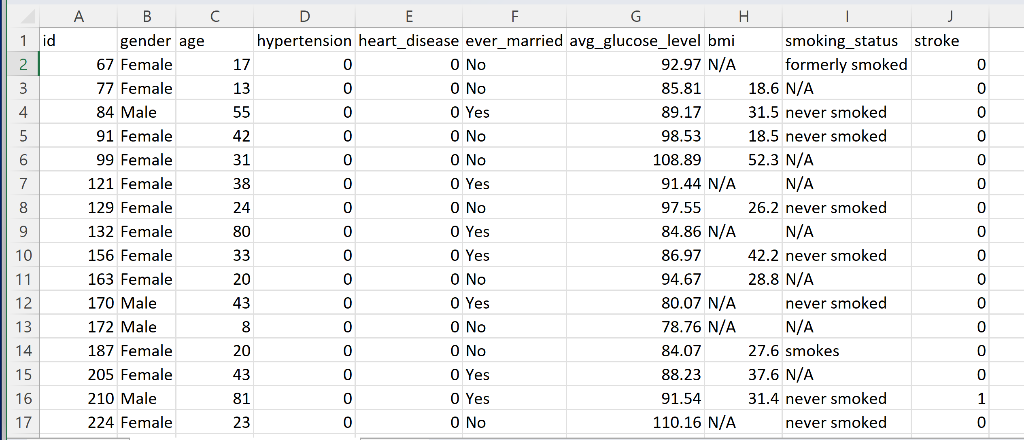Click id cell 67
The height and width of the screenshot is (440, 1024).
[78, 65]
